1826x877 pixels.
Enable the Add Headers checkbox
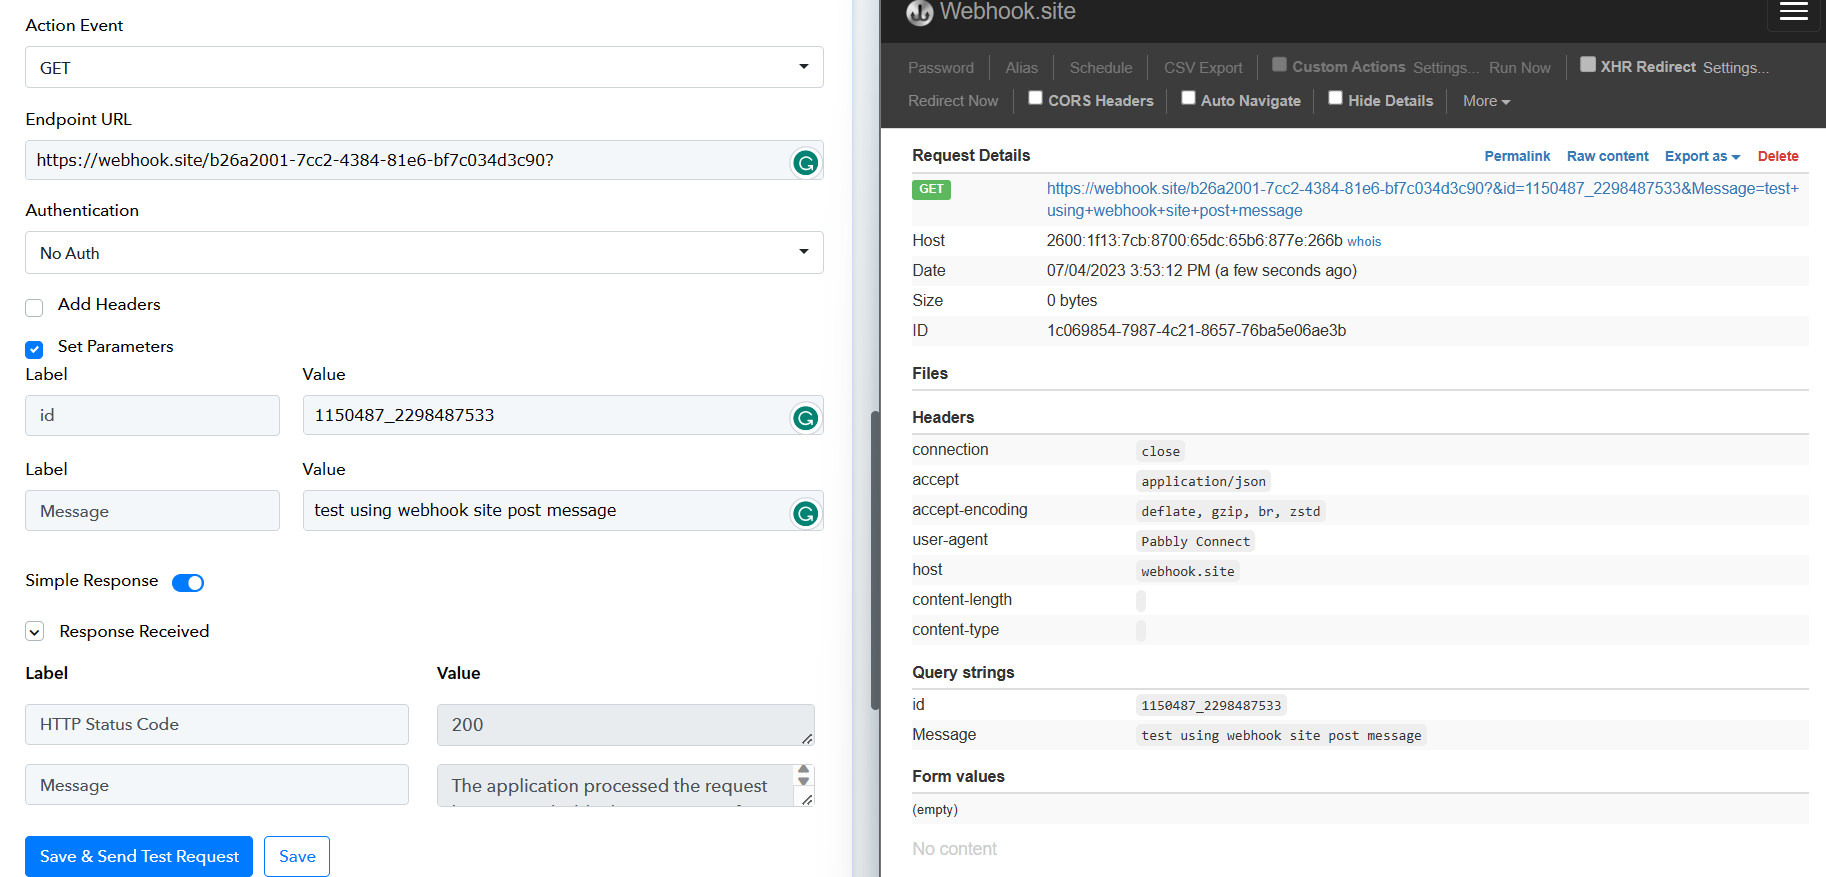coord(35,307)
